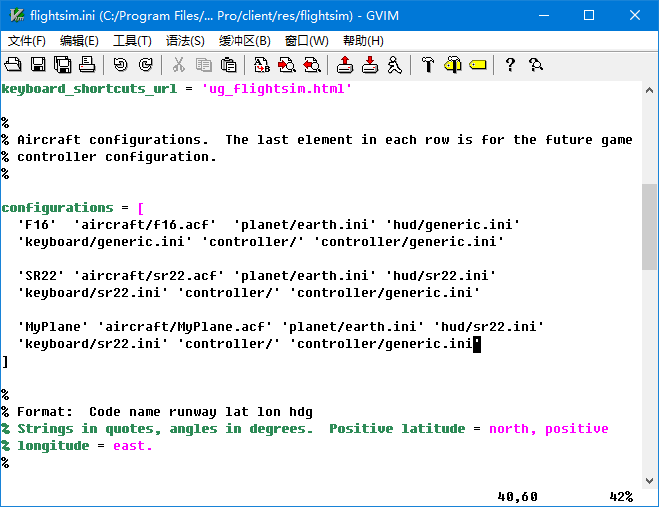This screenshot has height=507, width=659.
Task: Open the 编辑(E) menu
Action: [79, 41]
